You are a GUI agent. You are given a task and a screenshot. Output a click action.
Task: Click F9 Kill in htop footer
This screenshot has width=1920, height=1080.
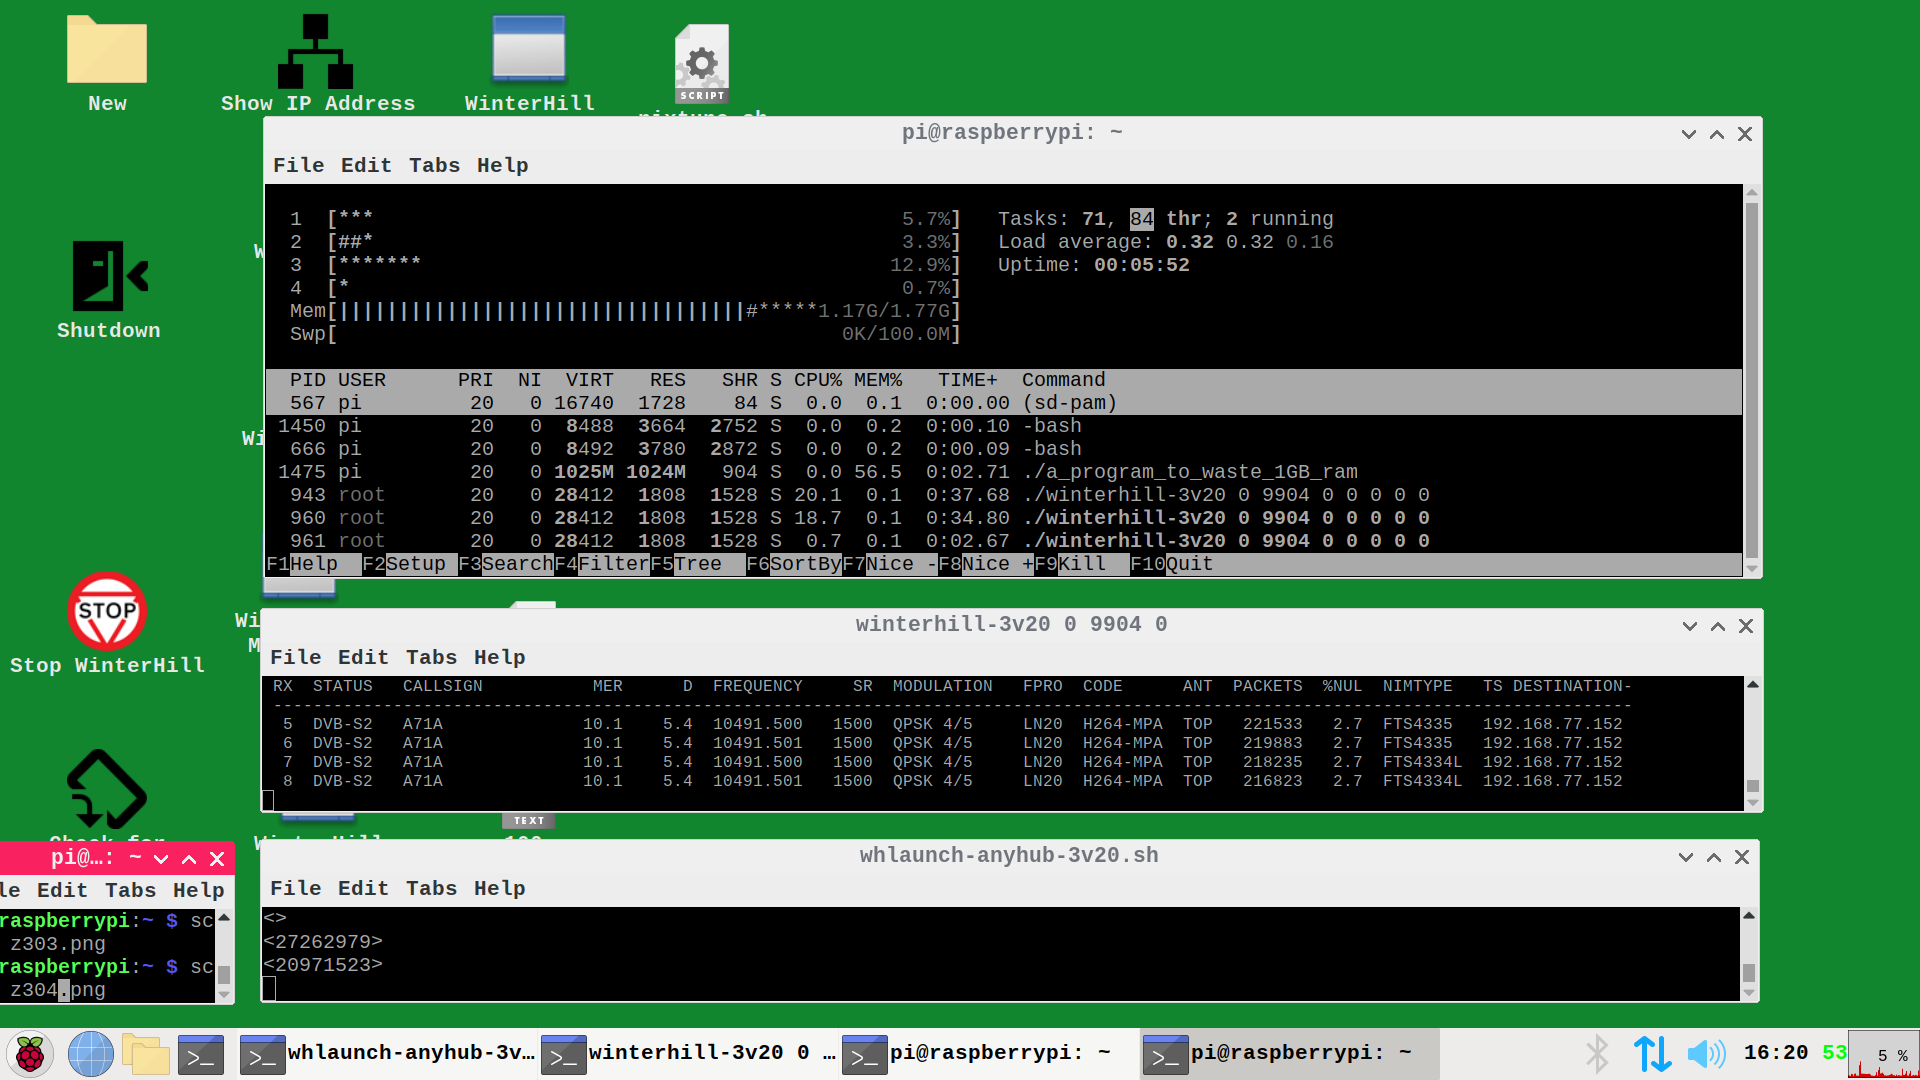click(x=1082, y=564)
